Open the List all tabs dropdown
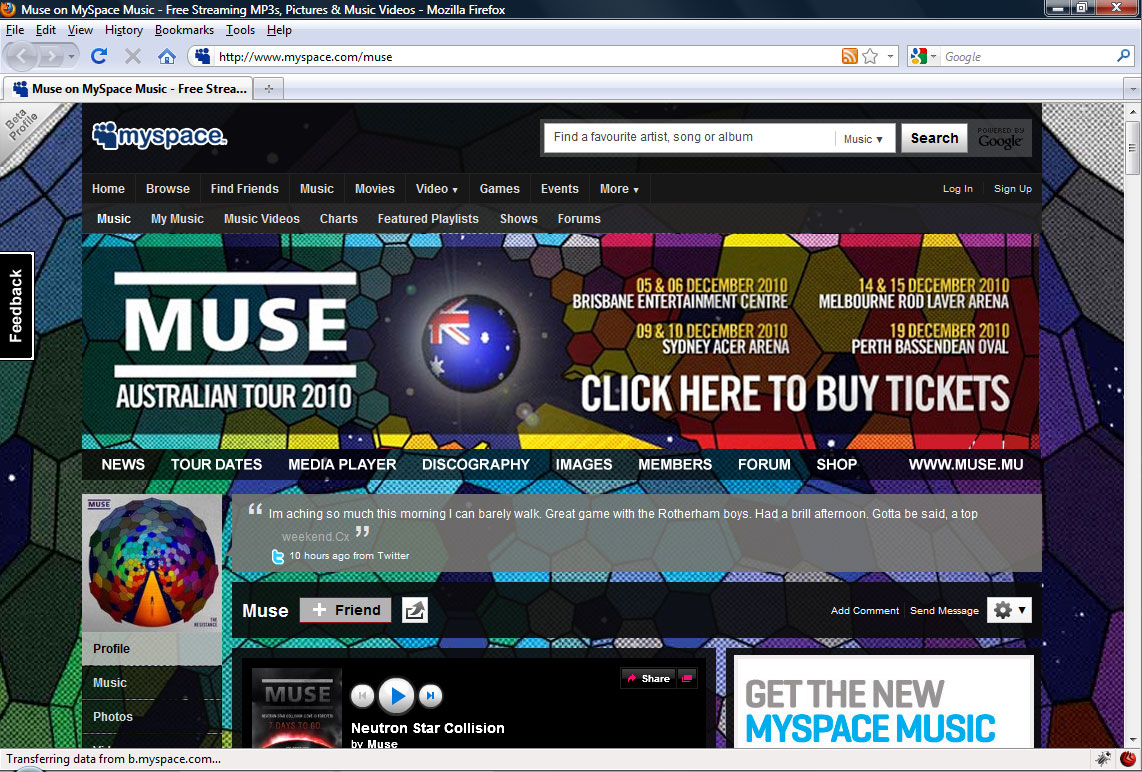Viewport: 1142px width, 772px height. point(1133,89)
